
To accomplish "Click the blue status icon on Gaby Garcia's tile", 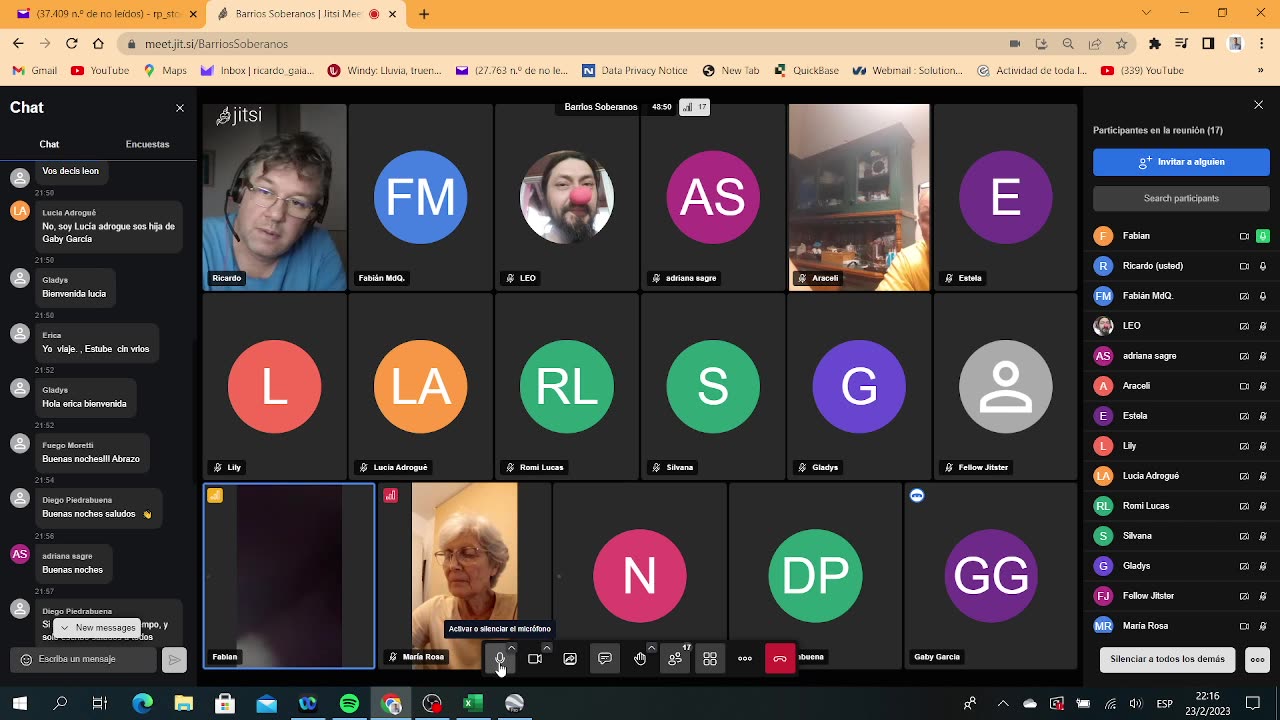I will (x=917, y=496).
